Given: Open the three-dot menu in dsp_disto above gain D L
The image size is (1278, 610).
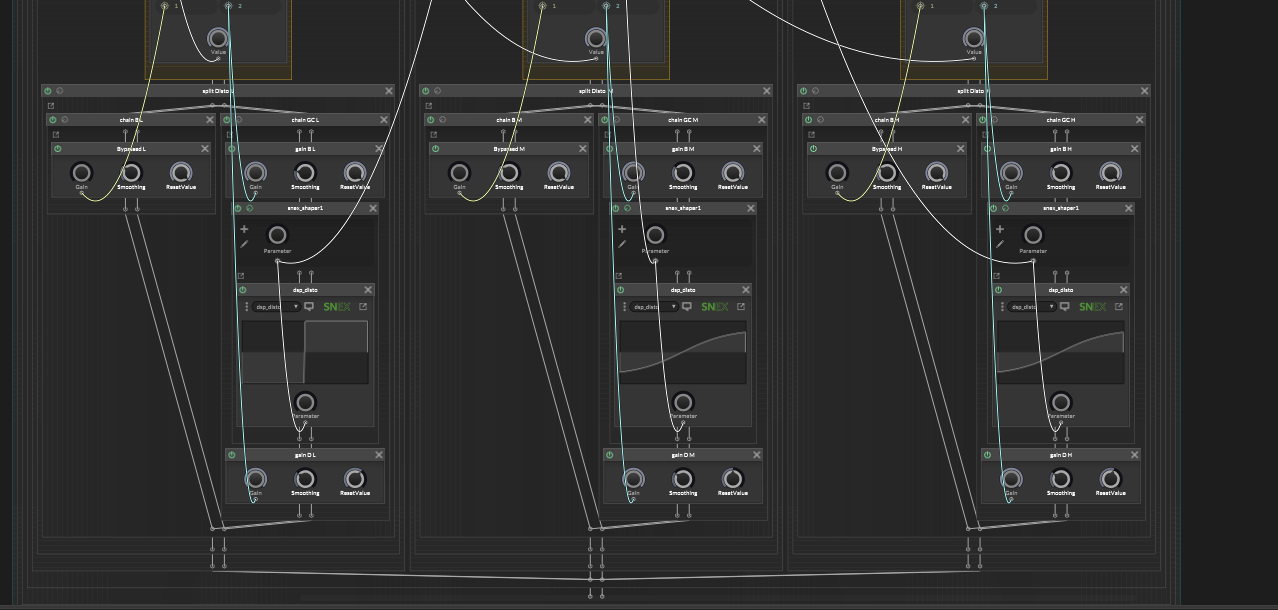Looking at the screenshot, I should 247,307.
